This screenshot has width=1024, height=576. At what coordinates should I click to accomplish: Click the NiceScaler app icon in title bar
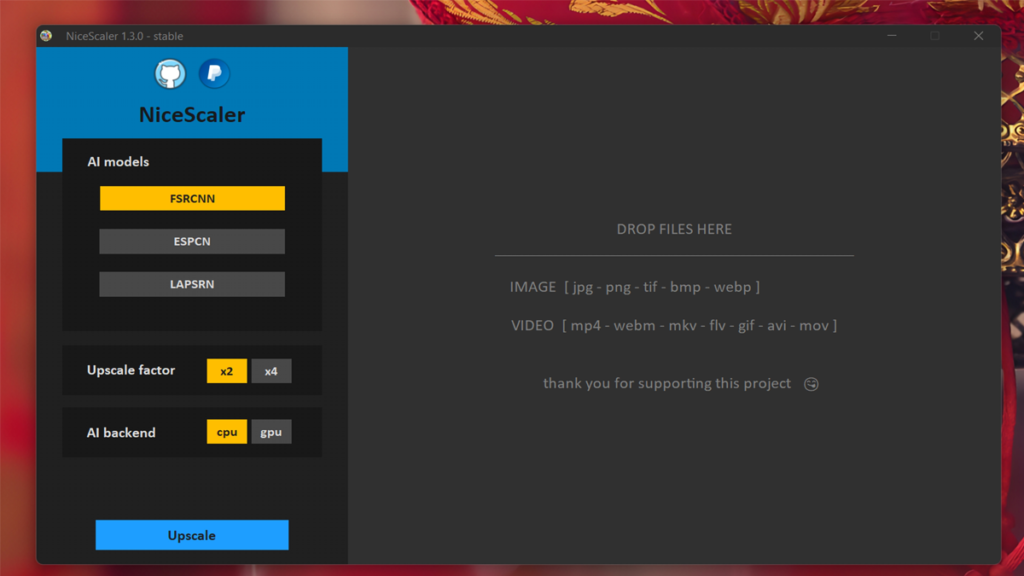46,36
